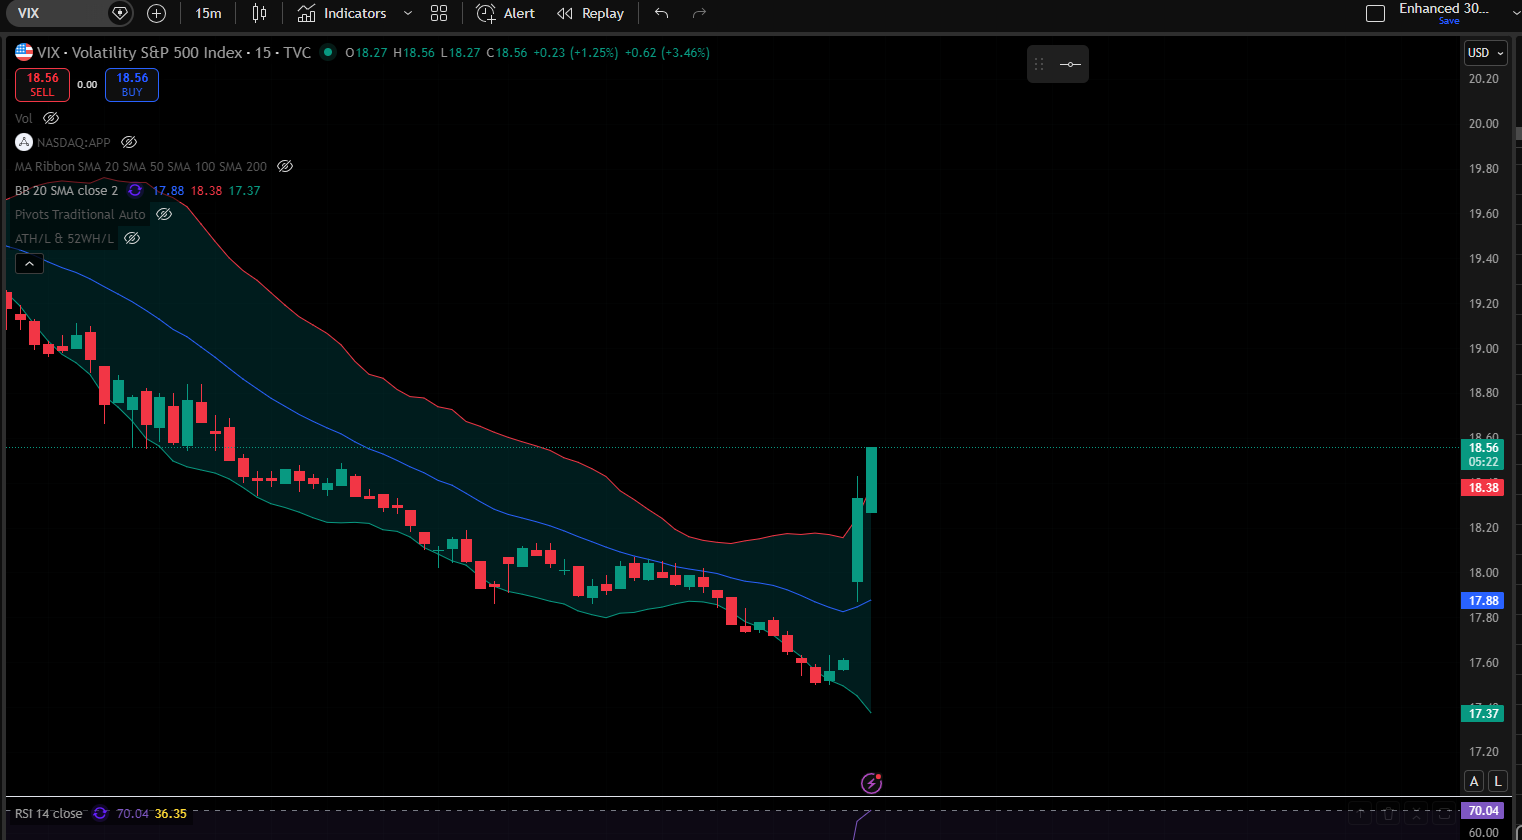
Task: Collapse the RSI pane
Action: pyautogui.click(x=1415, y=815)
